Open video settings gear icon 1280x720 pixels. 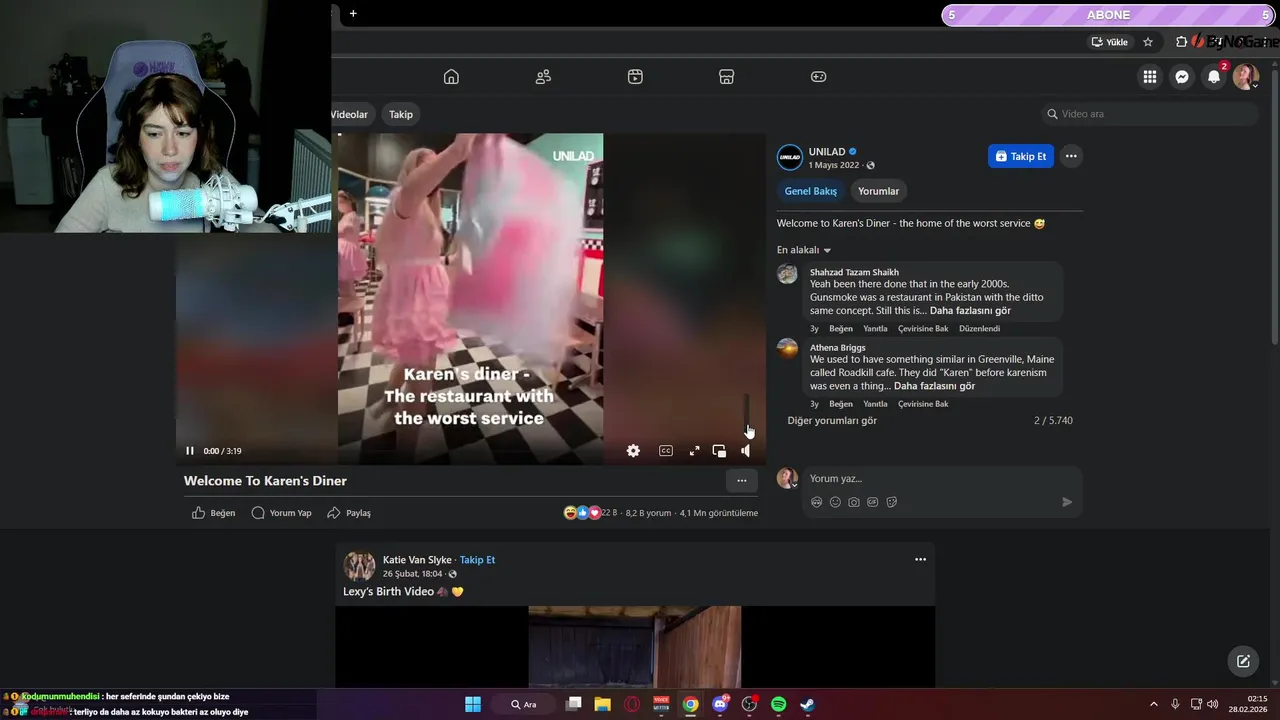point(633,451)
